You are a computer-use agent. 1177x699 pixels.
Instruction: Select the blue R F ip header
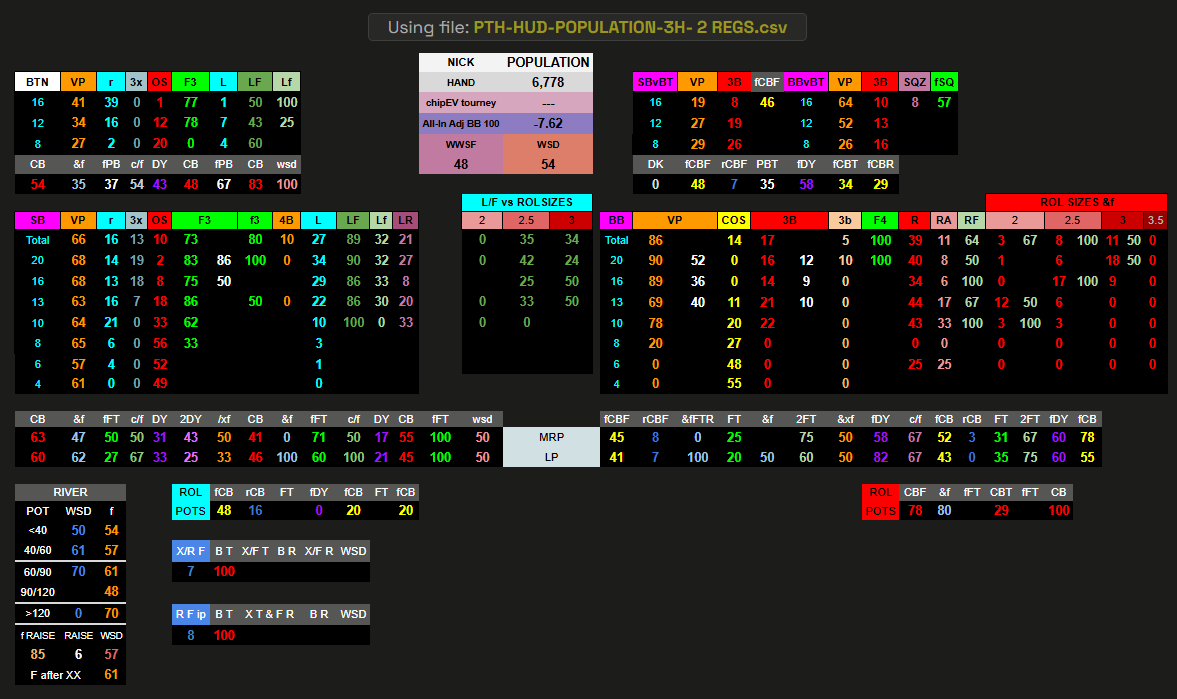tap(189, 613)
